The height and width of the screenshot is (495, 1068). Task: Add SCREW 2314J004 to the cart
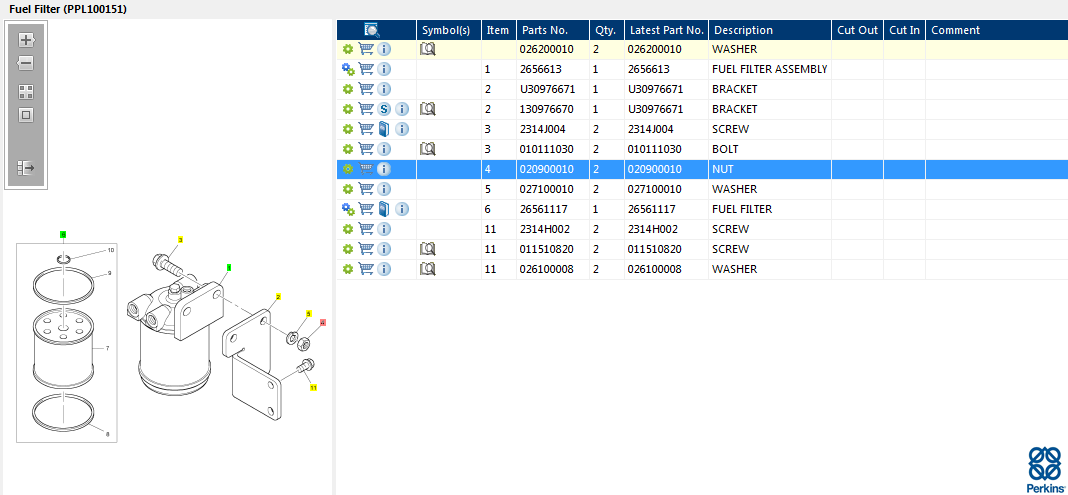tap(366, 129)
